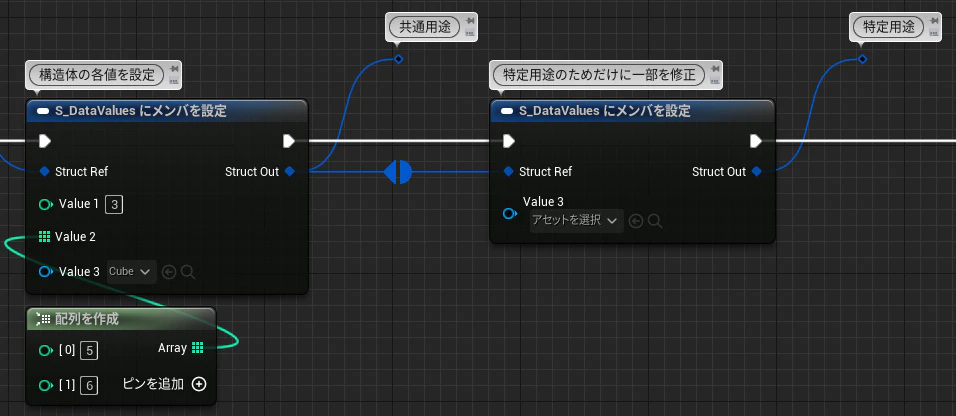Screen dimensions: 956x416
Task: Click the exec output pin on first S_DataValues node
Action: tap(289, 141)
